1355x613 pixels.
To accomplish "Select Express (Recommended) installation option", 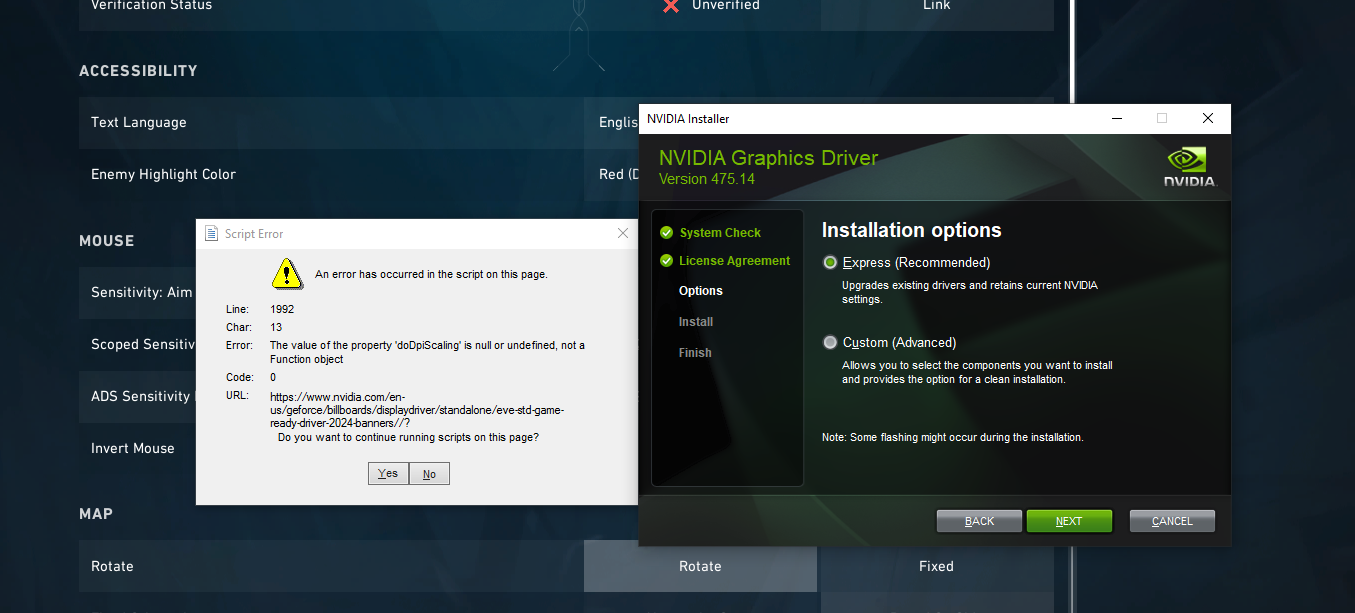I will (830, 263).
